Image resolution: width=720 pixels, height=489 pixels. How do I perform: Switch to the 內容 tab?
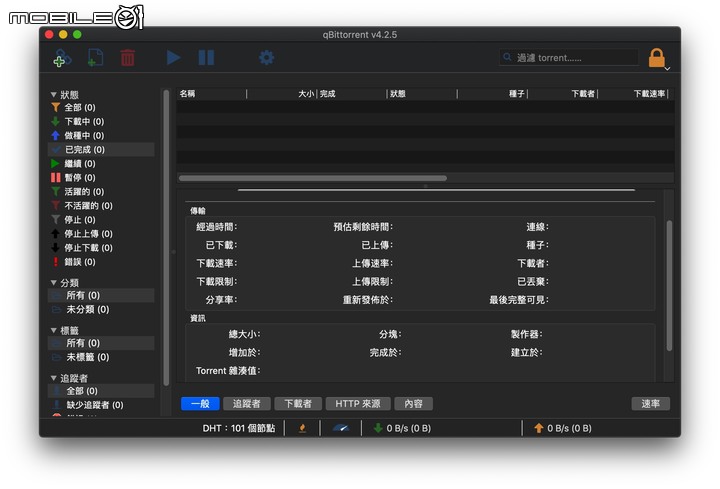coord(413,404)
